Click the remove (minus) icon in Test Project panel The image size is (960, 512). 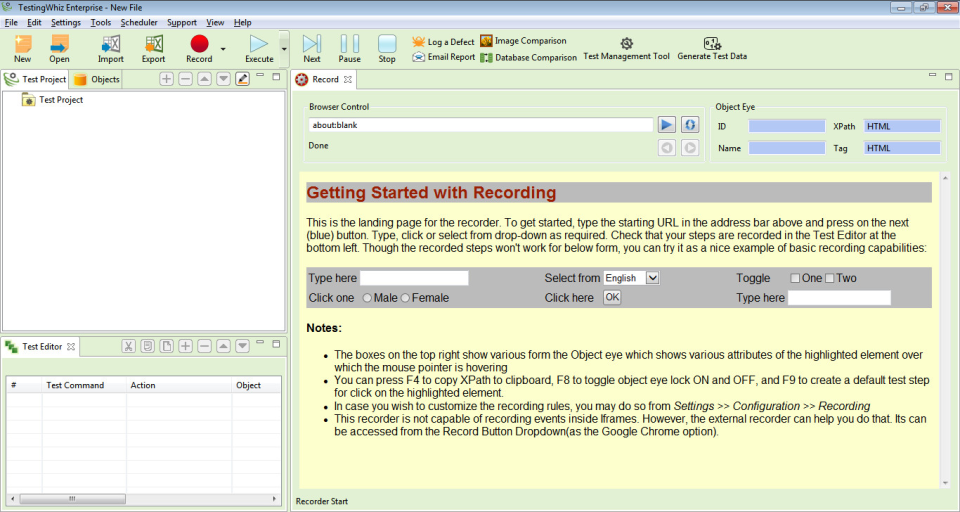(186, 79)
